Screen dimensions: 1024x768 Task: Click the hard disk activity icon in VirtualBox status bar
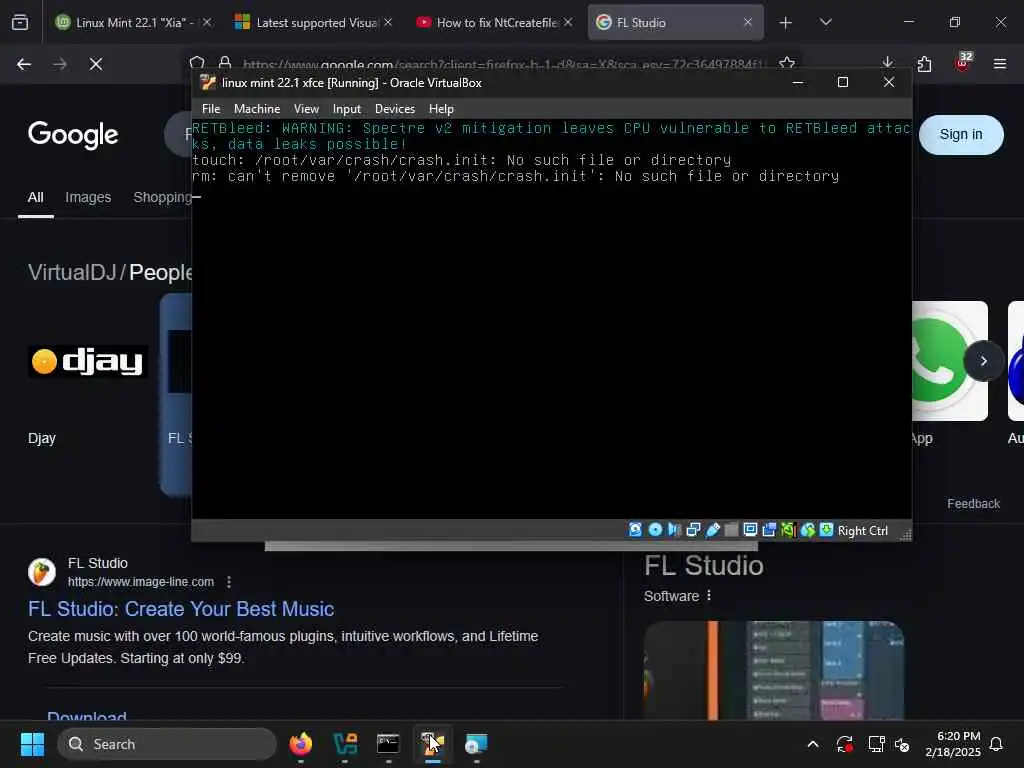635,530
